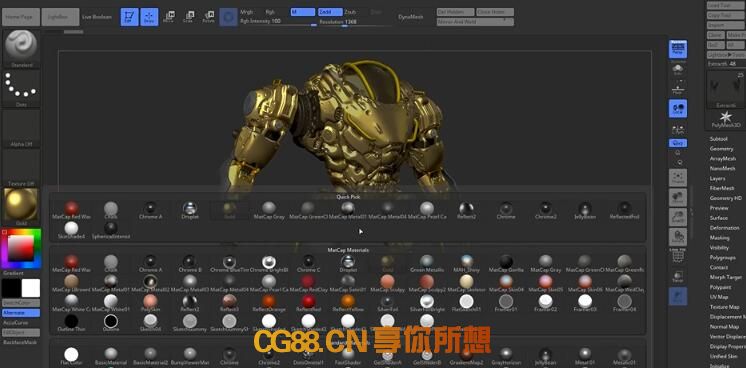Image resolution: width=746 pixels, height=368 pixels.
Task: Click the SwitchColor button
Action: point(21,303)
